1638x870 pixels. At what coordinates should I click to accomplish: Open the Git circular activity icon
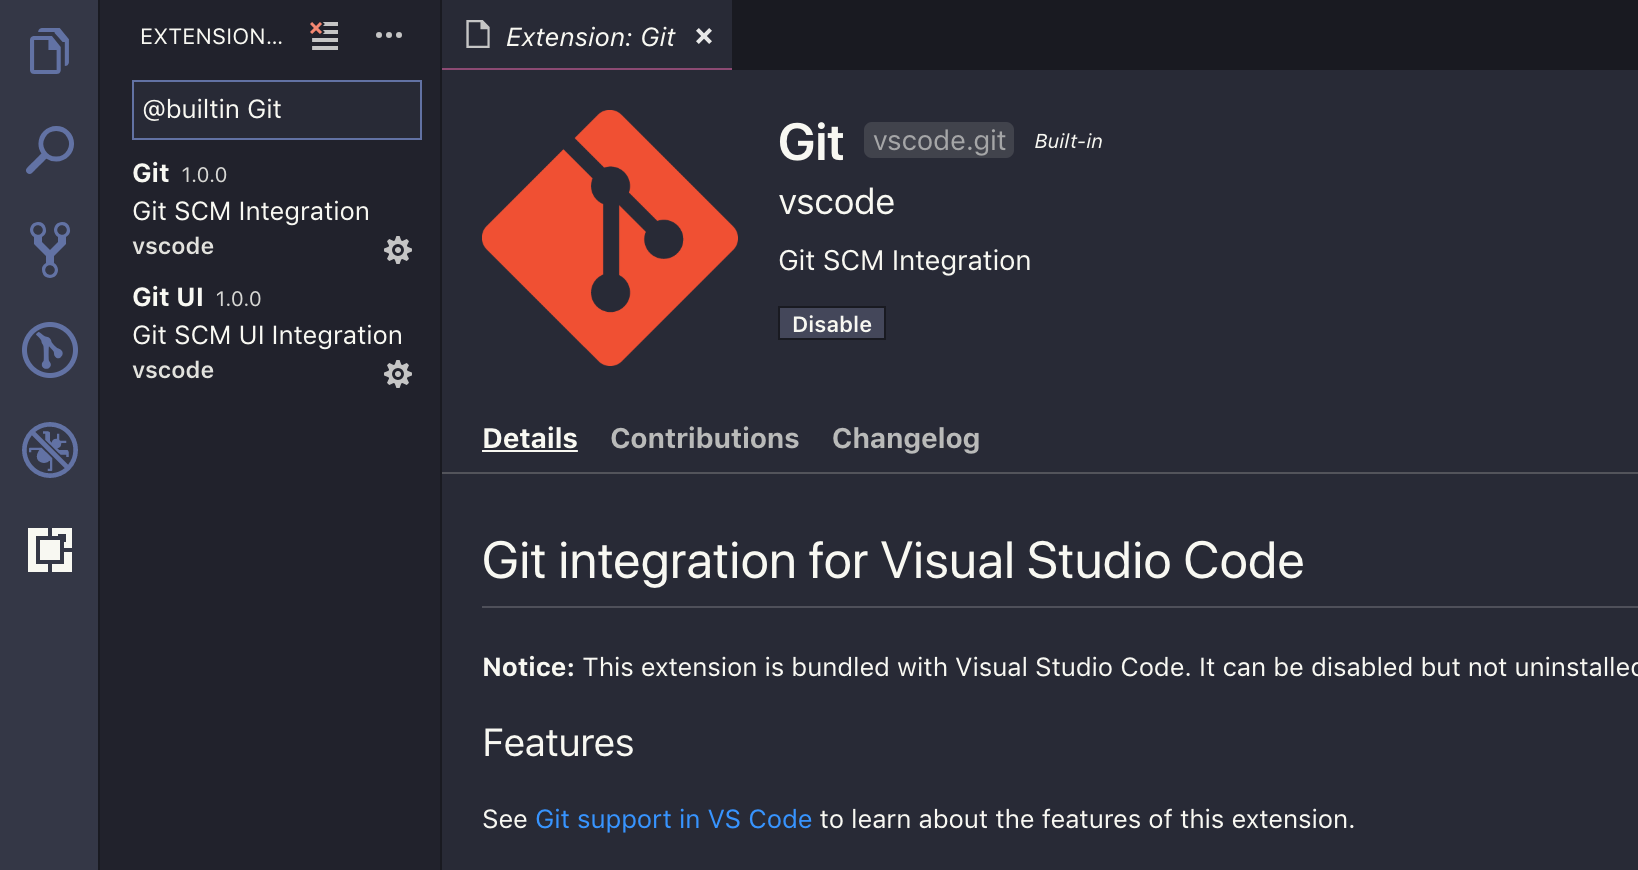49,350
